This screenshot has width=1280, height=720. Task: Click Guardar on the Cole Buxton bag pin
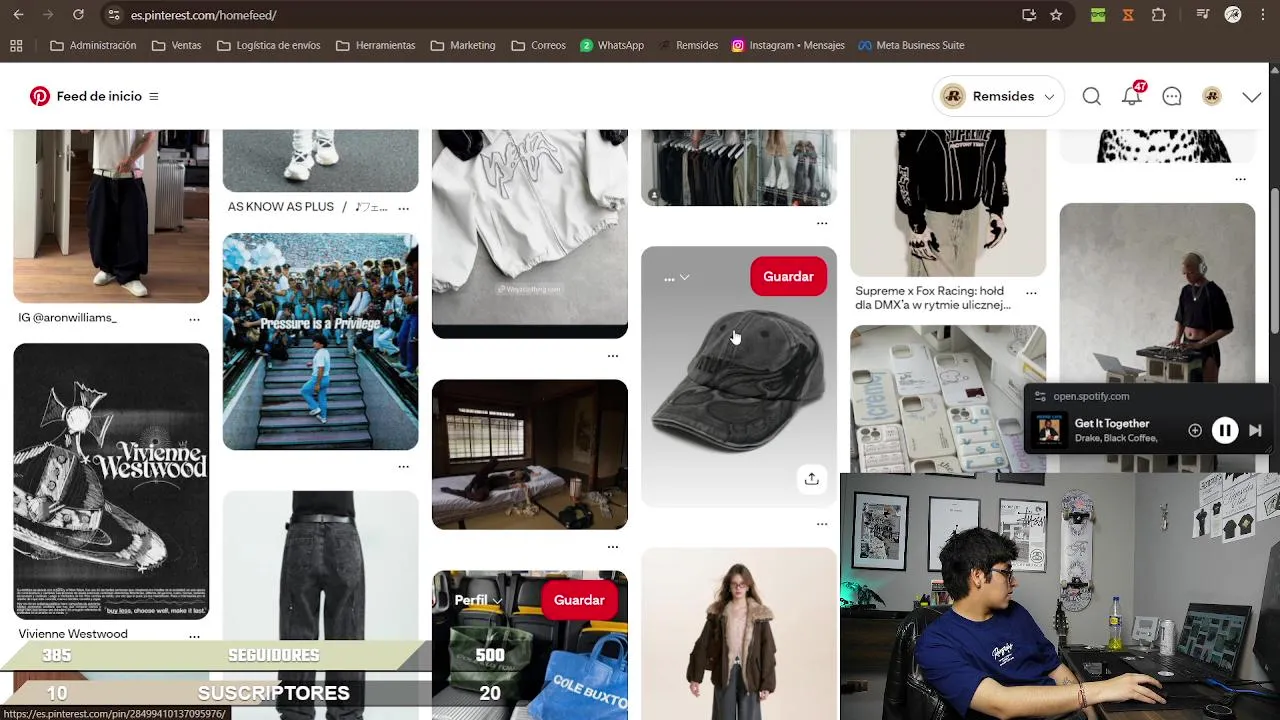click(579, 601)
